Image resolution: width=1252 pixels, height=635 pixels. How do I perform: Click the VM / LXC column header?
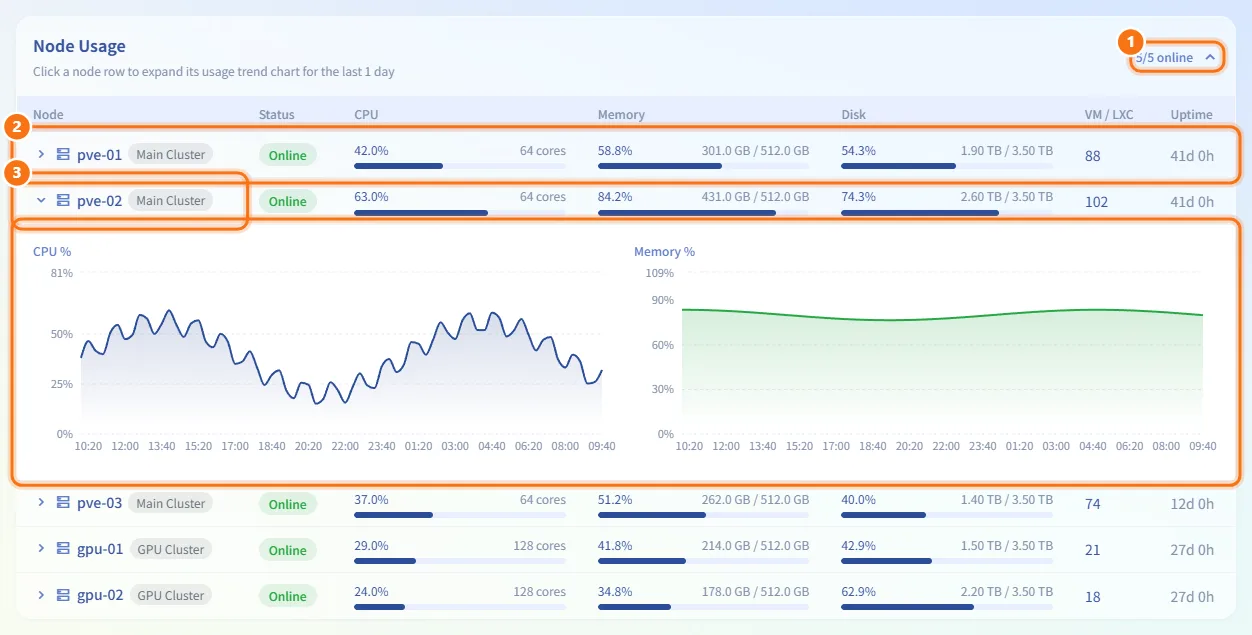(x=1109, y=114)
